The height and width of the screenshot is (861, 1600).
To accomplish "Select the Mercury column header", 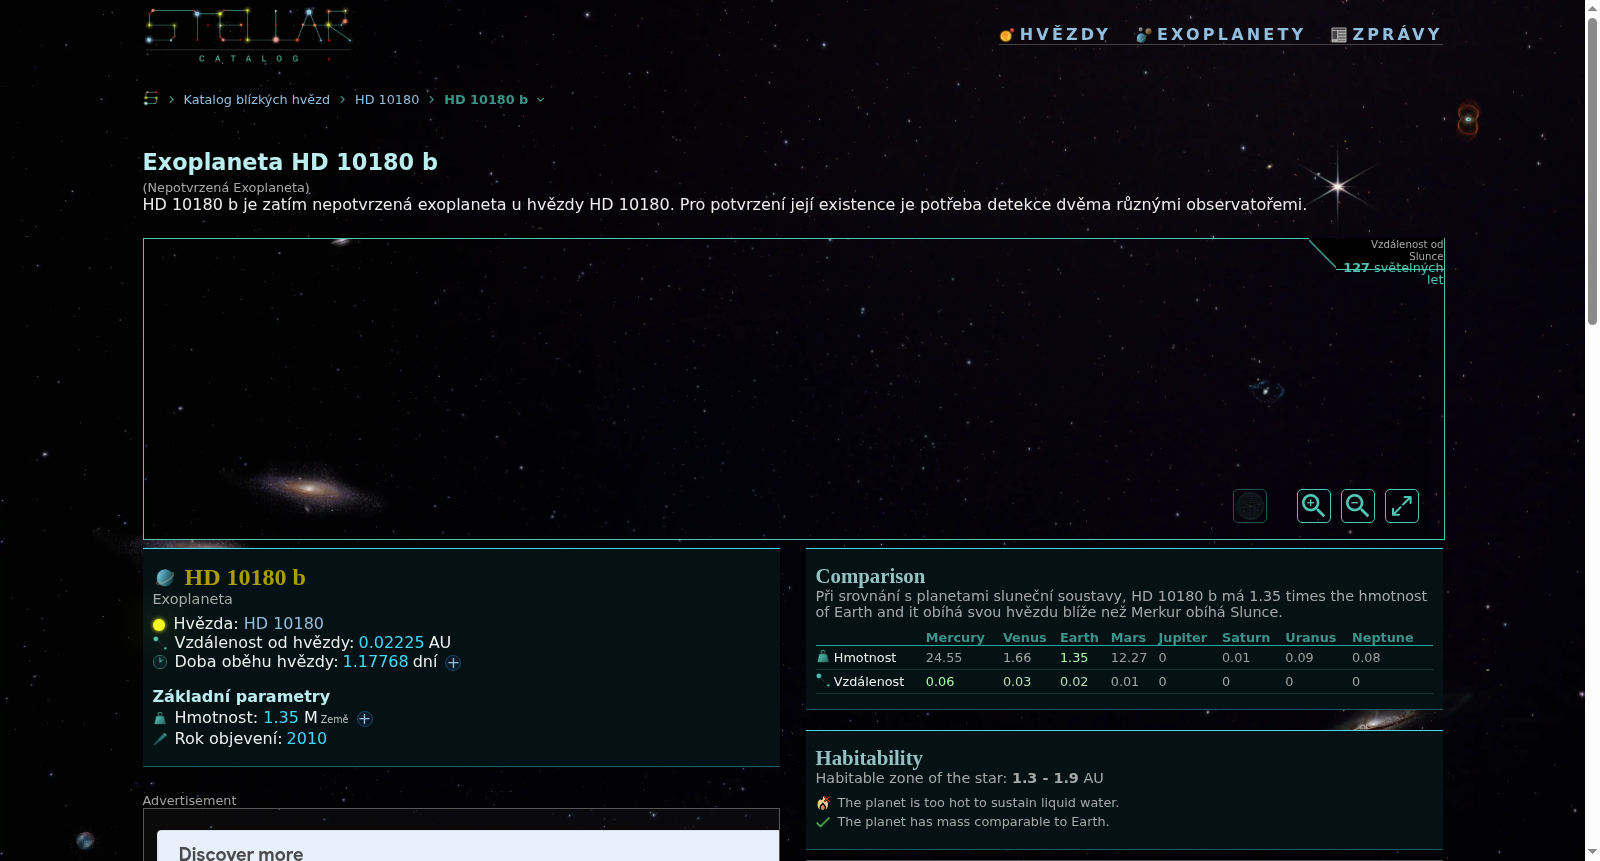I will 955,638.
